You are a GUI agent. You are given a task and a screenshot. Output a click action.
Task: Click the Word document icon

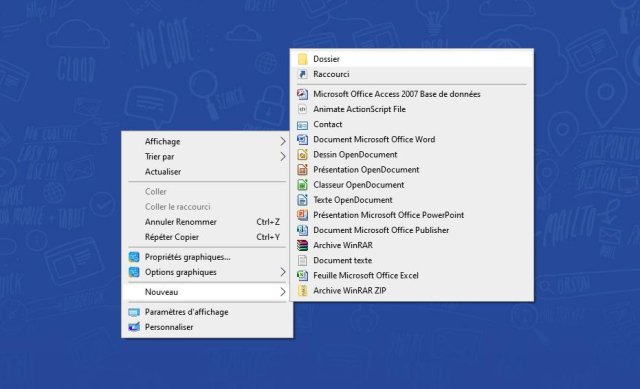[302, 140]
